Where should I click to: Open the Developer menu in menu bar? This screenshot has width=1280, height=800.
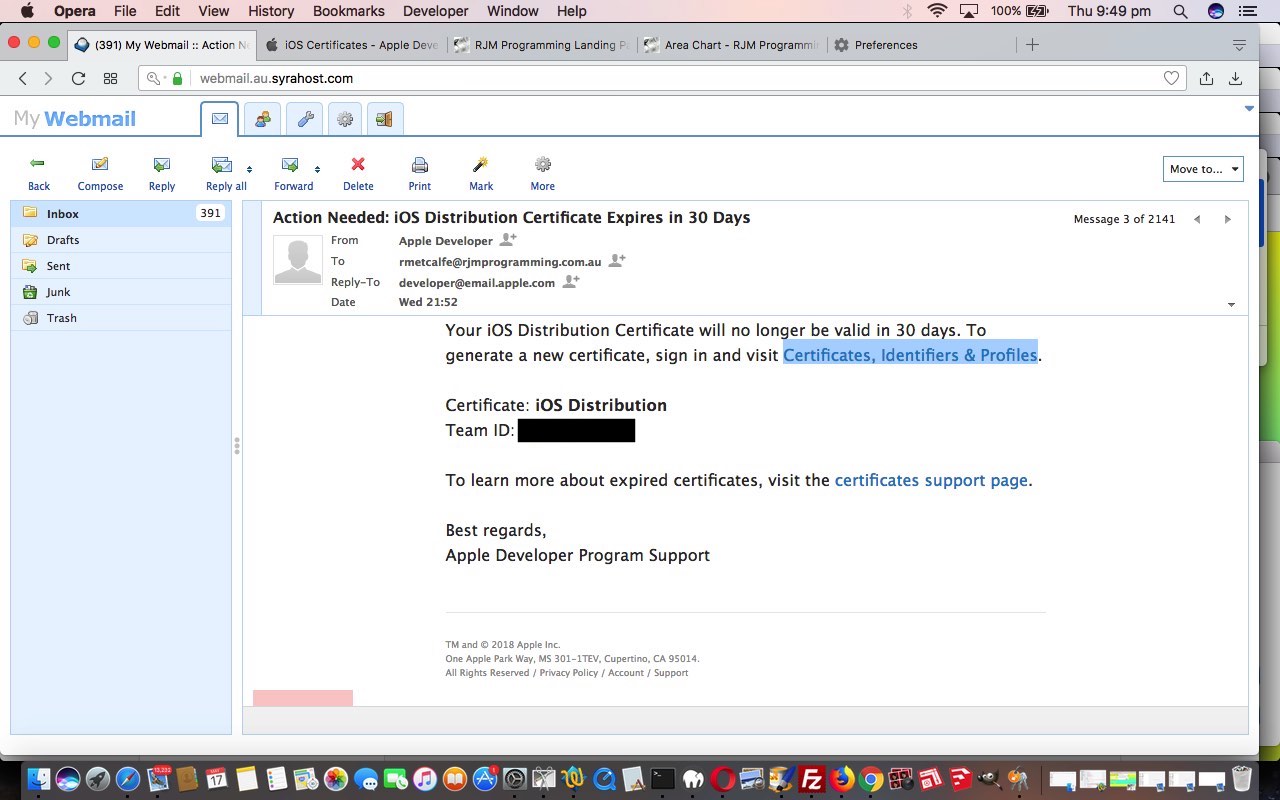point(435,11)
